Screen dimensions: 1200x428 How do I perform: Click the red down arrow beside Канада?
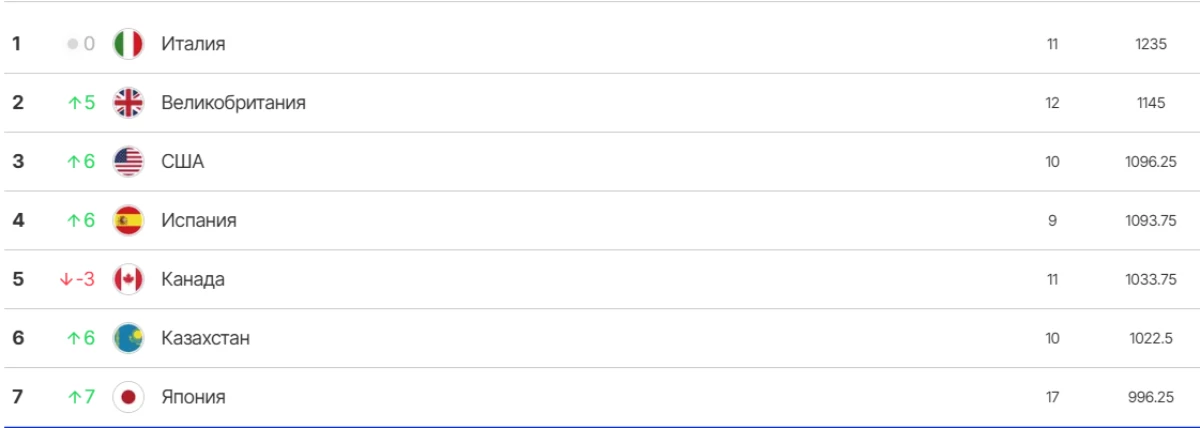(x=66, y=280)
